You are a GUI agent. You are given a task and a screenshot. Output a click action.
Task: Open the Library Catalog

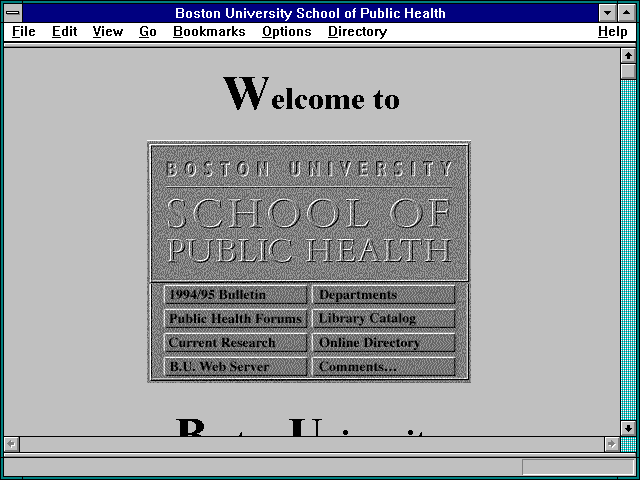(384, 318)
